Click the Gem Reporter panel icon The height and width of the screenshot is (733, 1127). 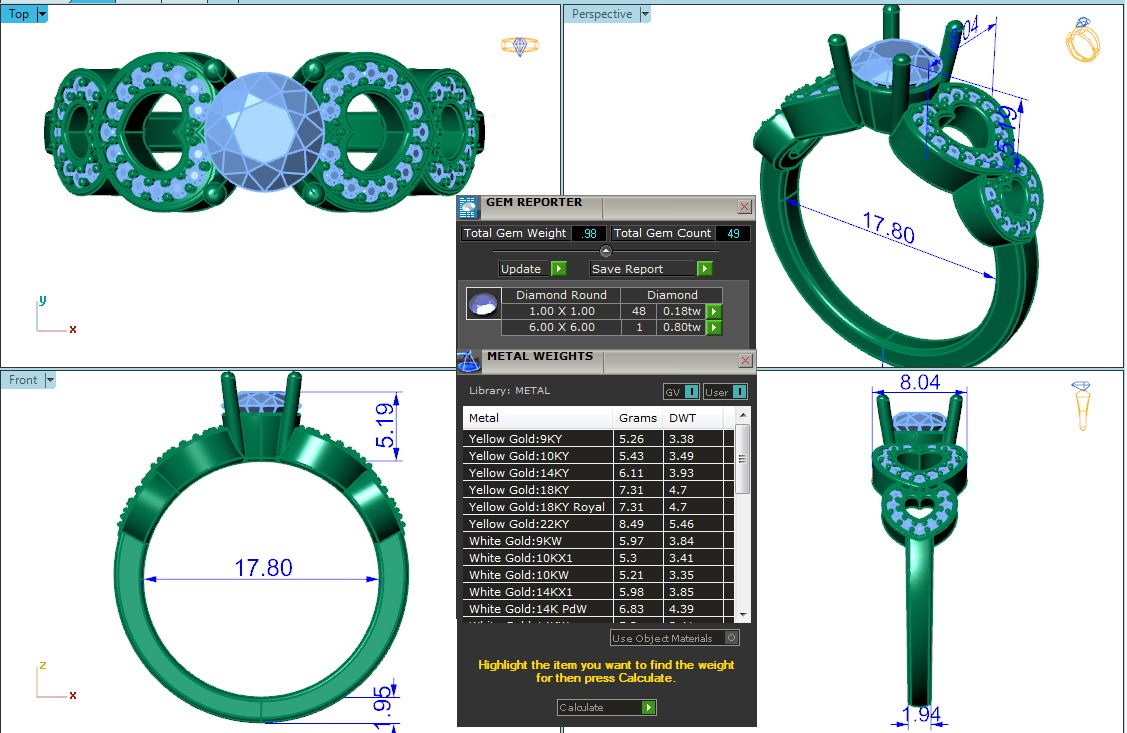(467, 207)
